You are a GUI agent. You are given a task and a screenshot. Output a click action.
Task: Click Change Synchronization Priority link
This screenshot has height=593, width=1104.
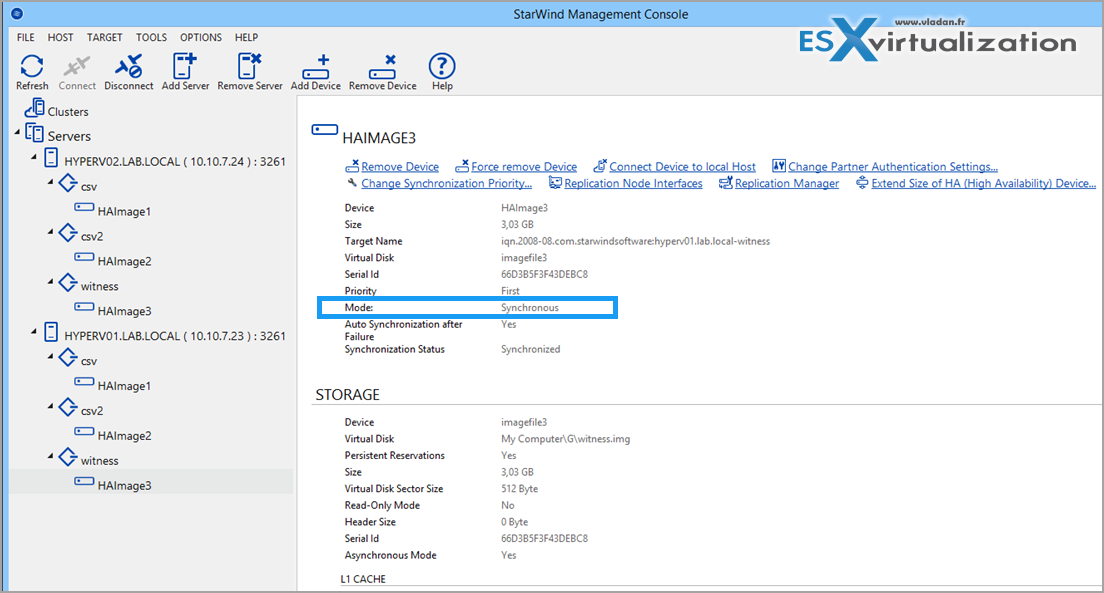446,184
